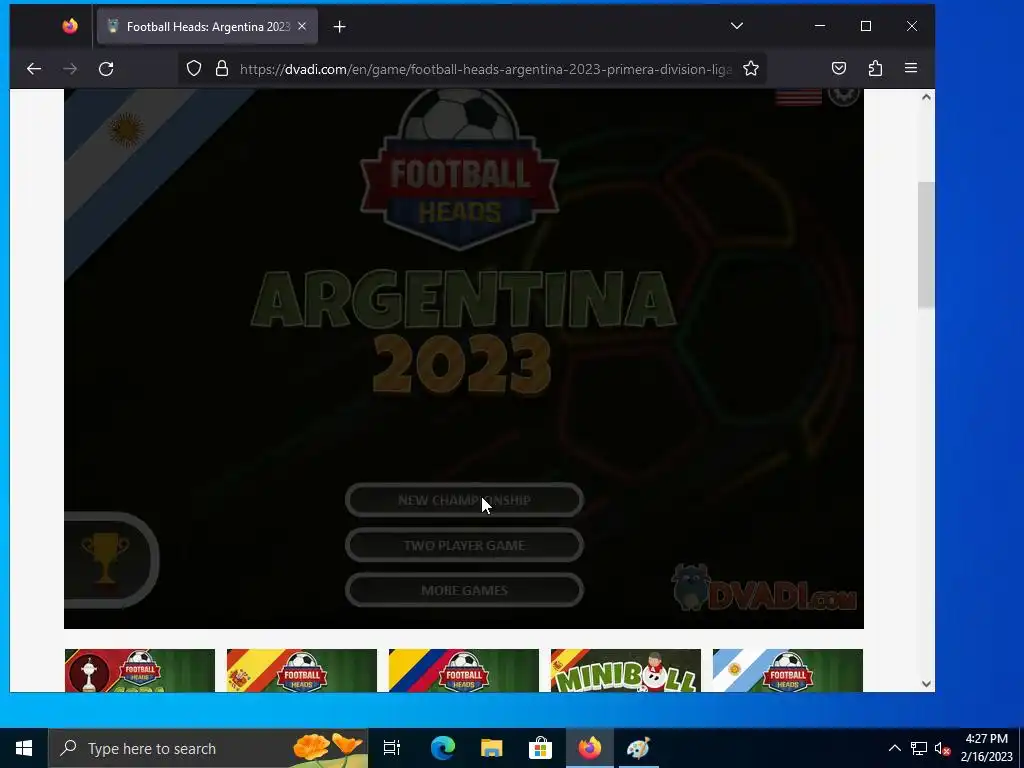
Task: Open Task View on taskbar
Action: point(392,748)
